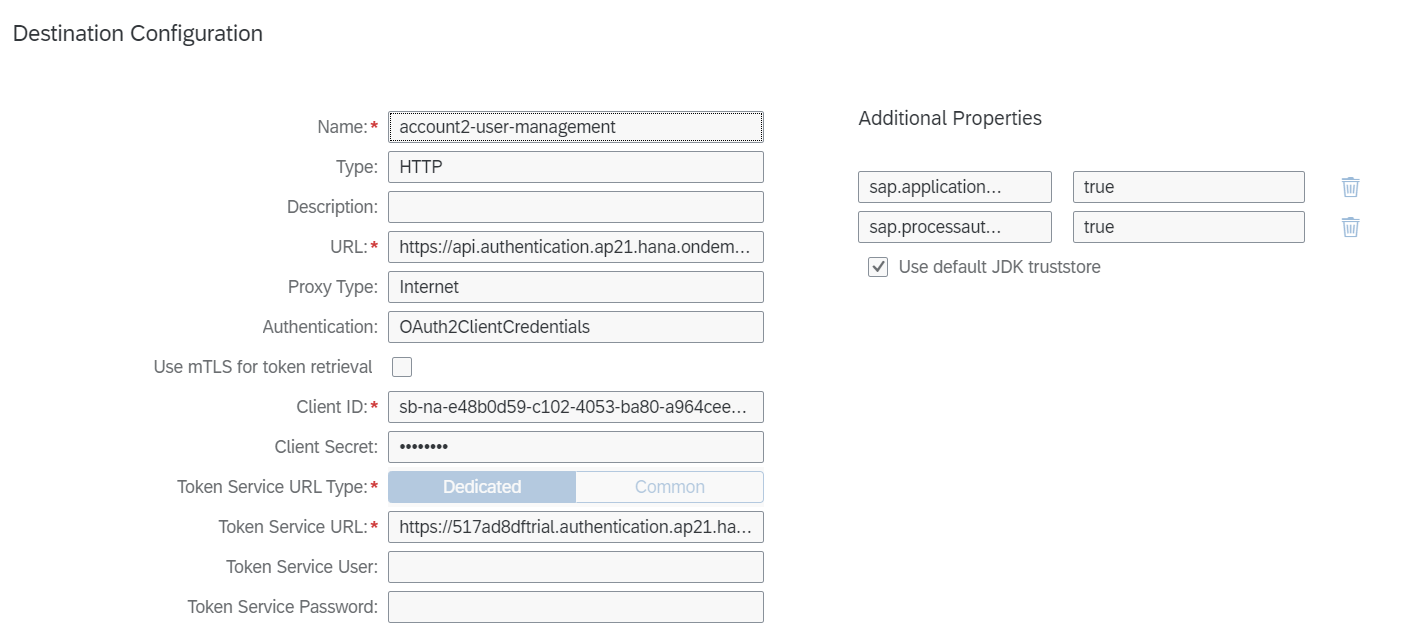This screenshot has height=640, width=1411.
Task: Focus the Client ID input field
Action: (575, 407)
